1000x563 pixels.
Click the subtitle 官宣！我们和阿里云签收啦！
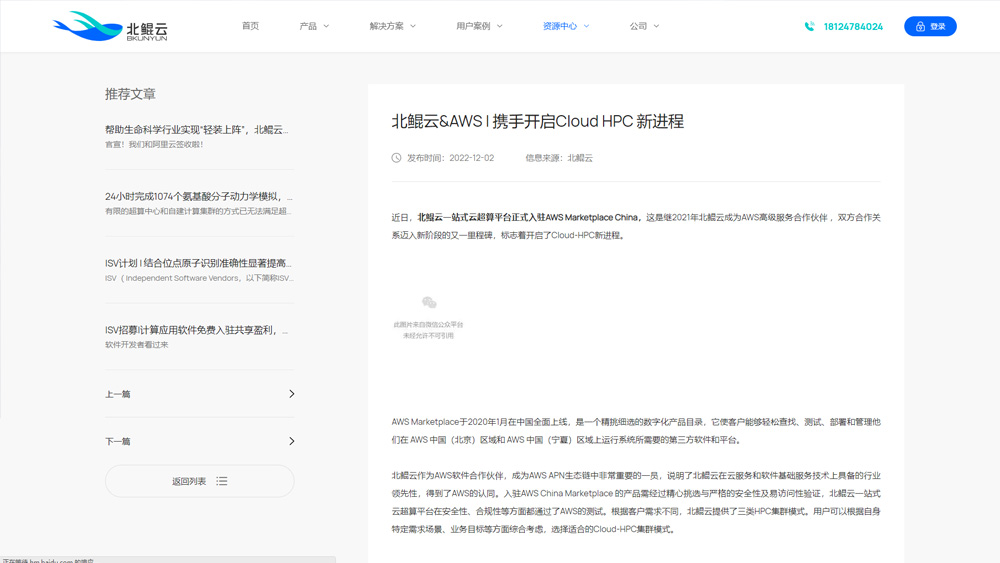[154, 145]
